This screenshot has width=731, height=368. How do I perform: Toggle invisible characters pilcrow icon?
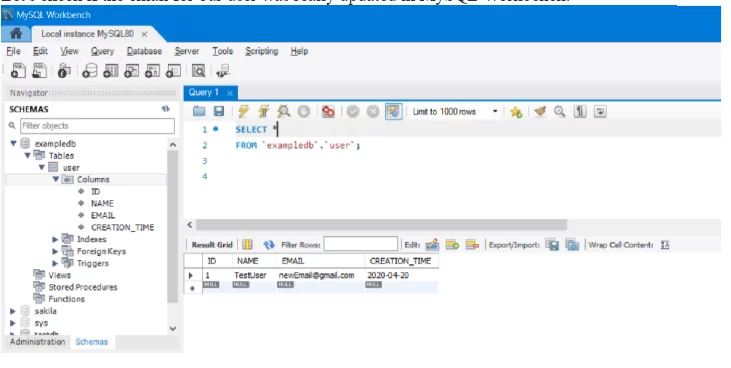coord(579,111)
